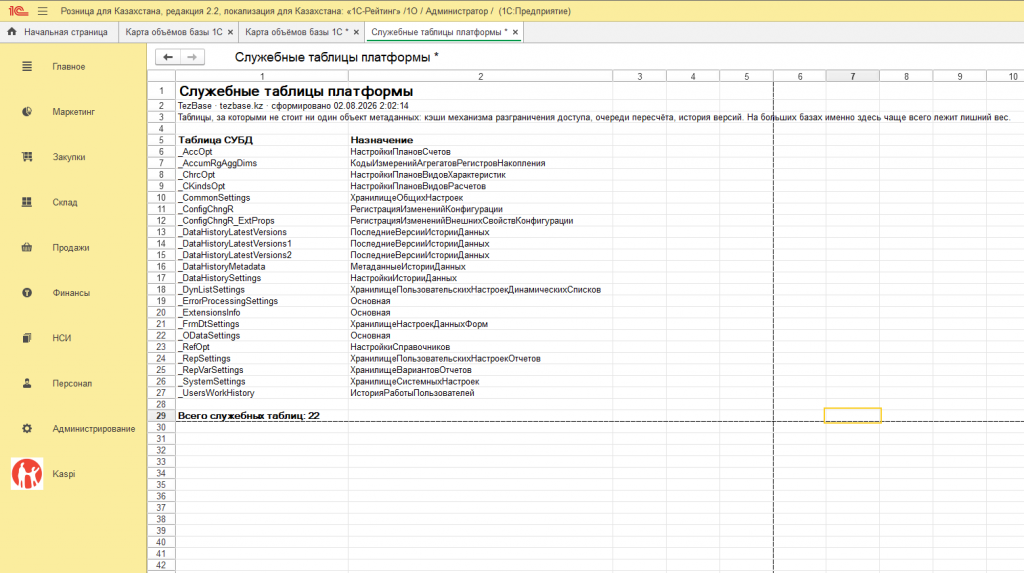The width and height of the screenshot is (1024, 573).
Task: Open the Персонал person icon
Action: (x=27, y=384)
